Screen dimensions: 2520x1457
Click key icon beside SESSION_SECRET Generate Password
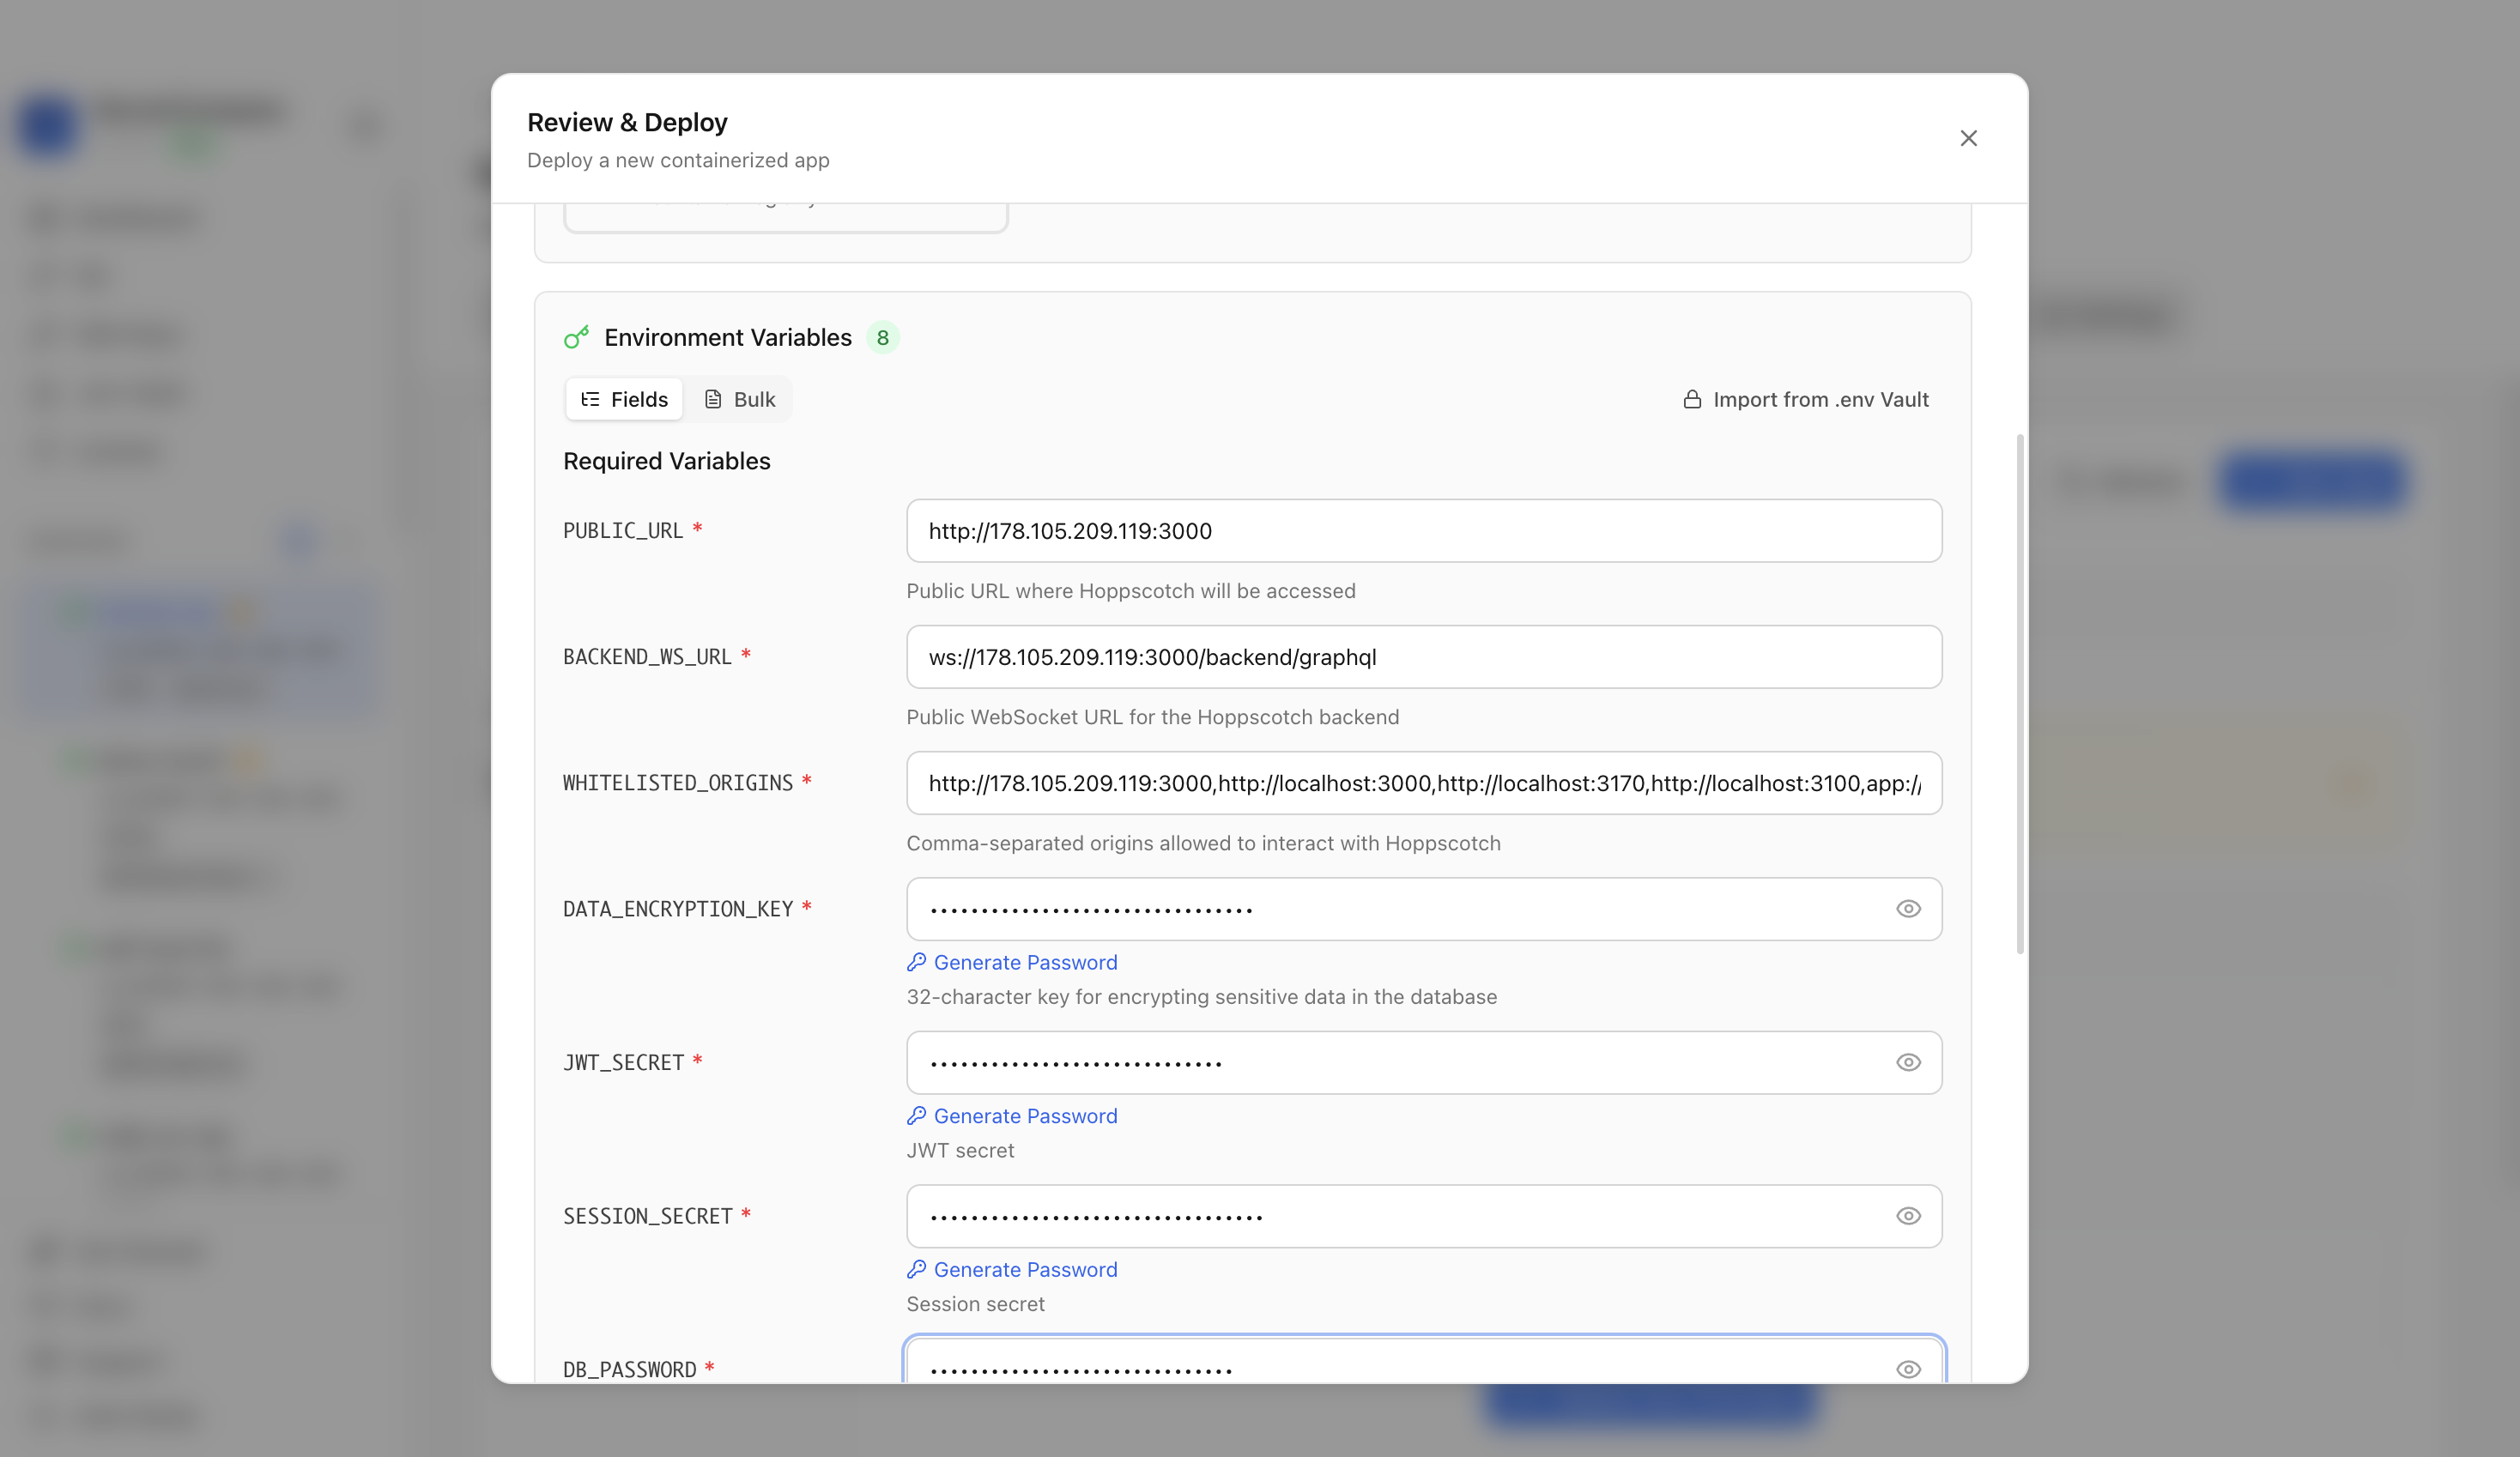[916, 1269]
